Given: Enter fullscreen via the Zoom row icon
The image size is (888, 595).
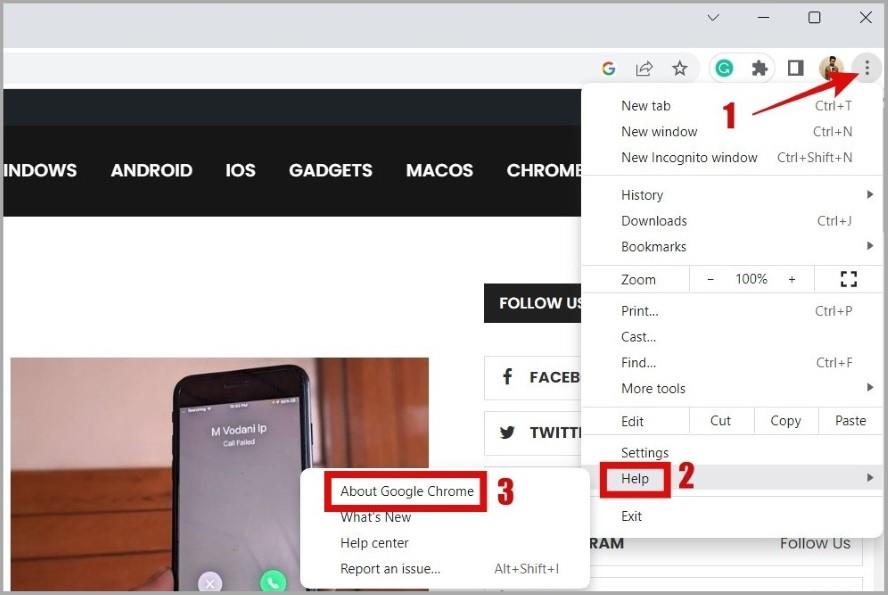Looking at the screenshot, I should click(848, 279).
